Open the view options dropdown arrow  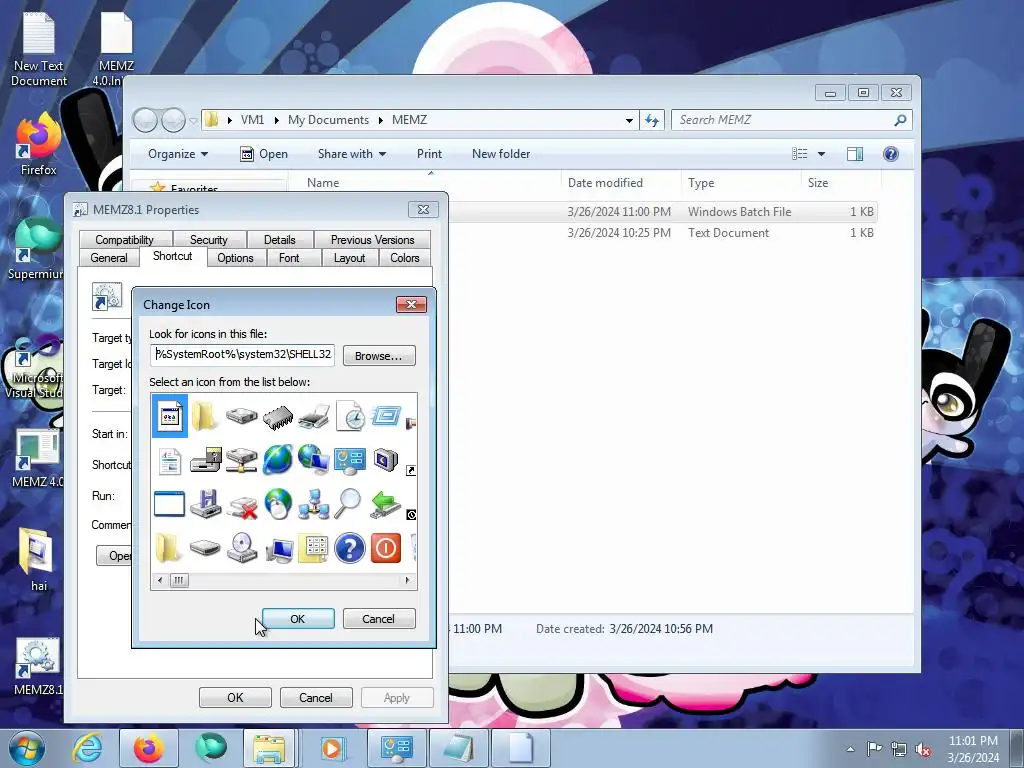coord(822,154)
